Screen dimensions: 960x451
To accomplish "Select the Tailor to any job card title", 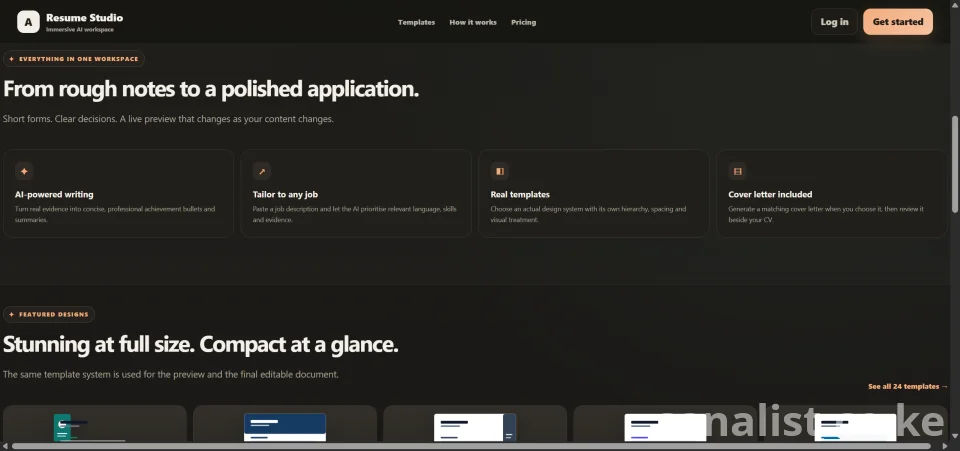I will coord(285,195).
